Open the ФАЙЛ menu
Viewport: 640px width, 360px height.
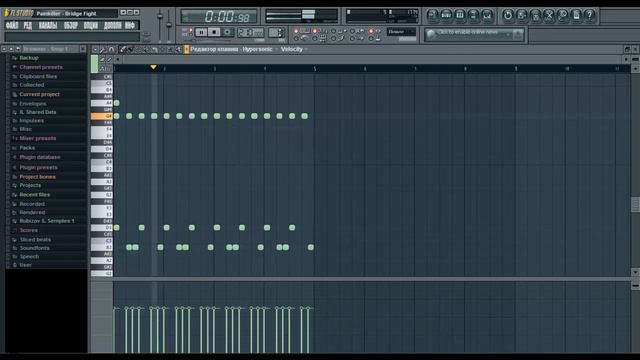pyautogui.click(x=11, y=25)
